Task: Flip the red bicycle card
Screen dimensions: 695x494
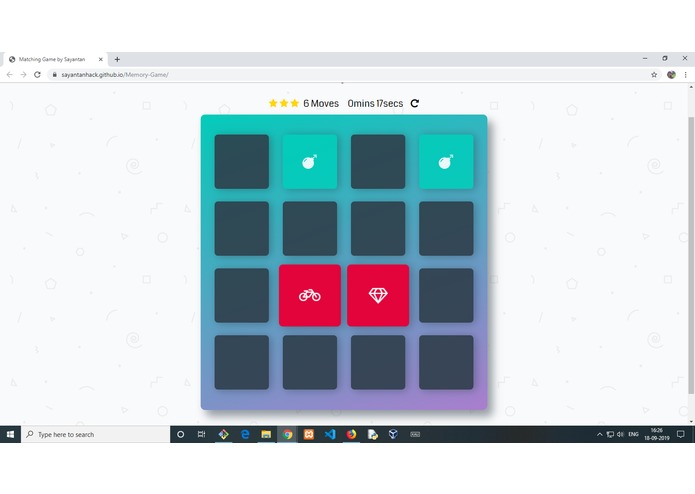Action: click(x=310, y=296)
